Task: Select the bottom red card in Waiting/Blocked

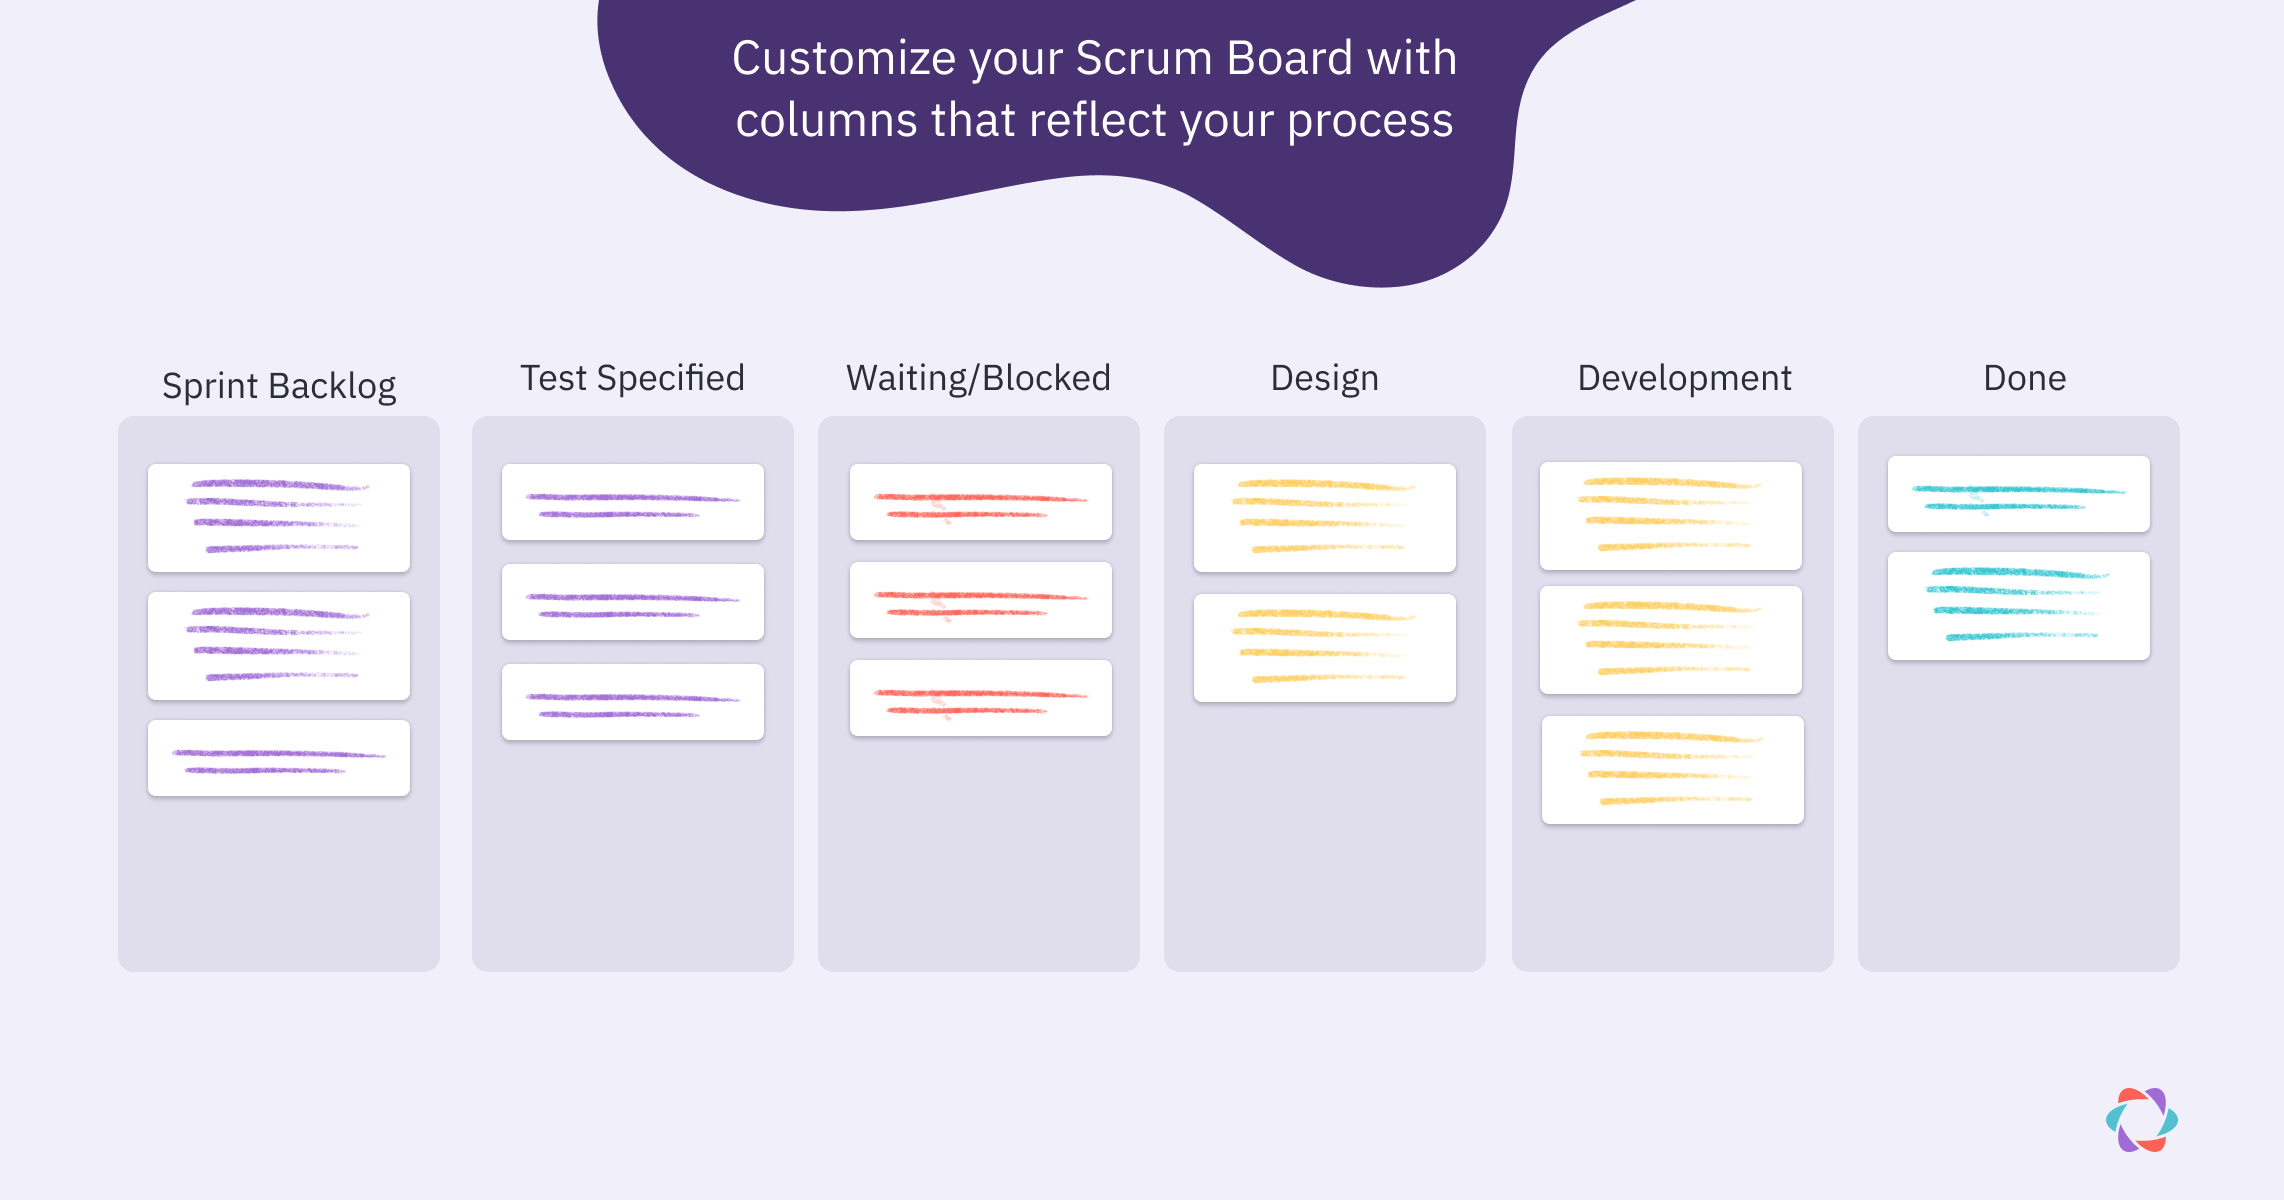Action: (981, 698)
